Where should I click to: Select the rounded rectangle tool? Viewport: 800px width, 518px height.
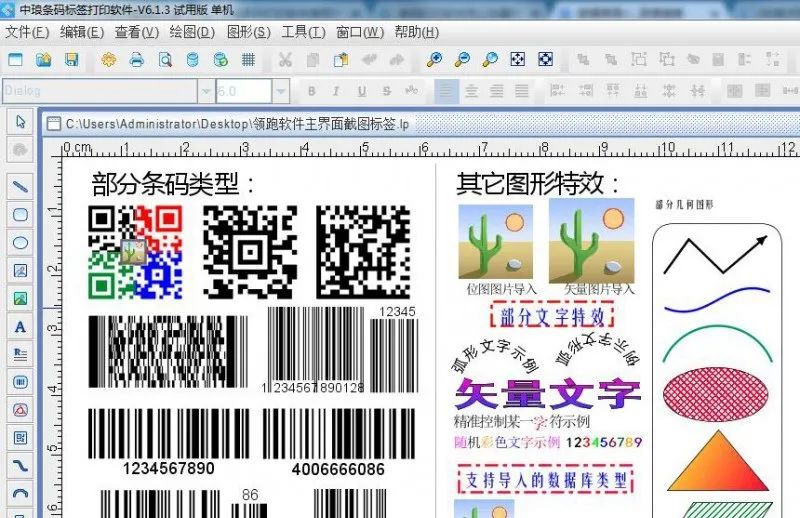coord(20,214)
